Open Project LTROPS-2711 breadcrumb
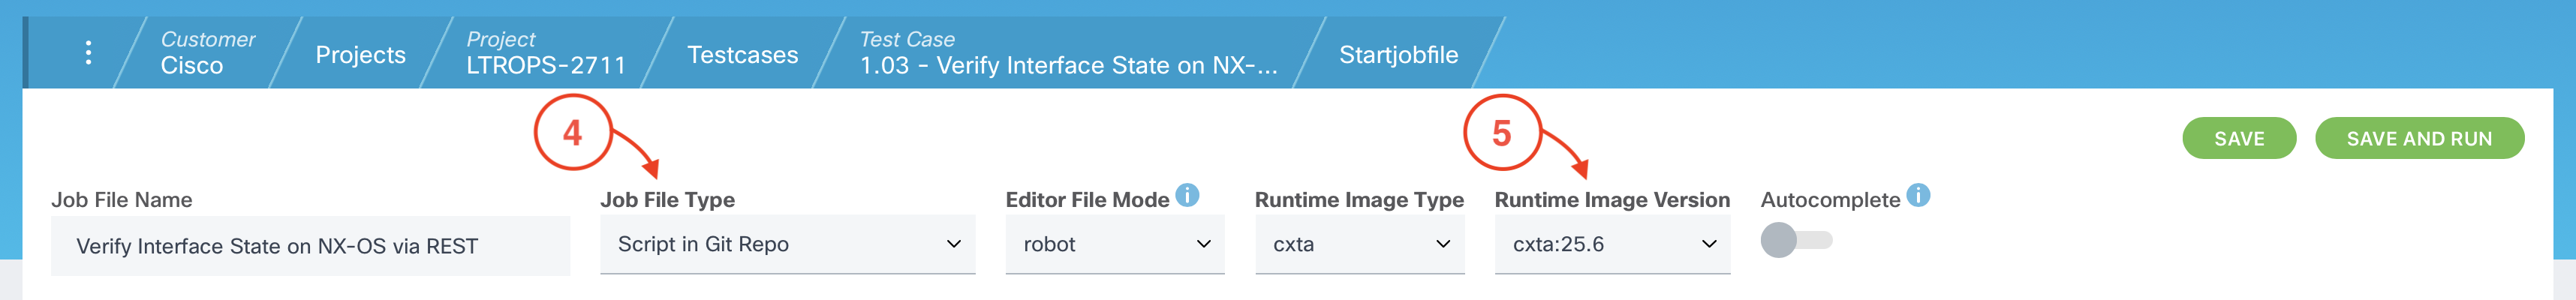The image size is (2576, 300). tap(545, 53)
